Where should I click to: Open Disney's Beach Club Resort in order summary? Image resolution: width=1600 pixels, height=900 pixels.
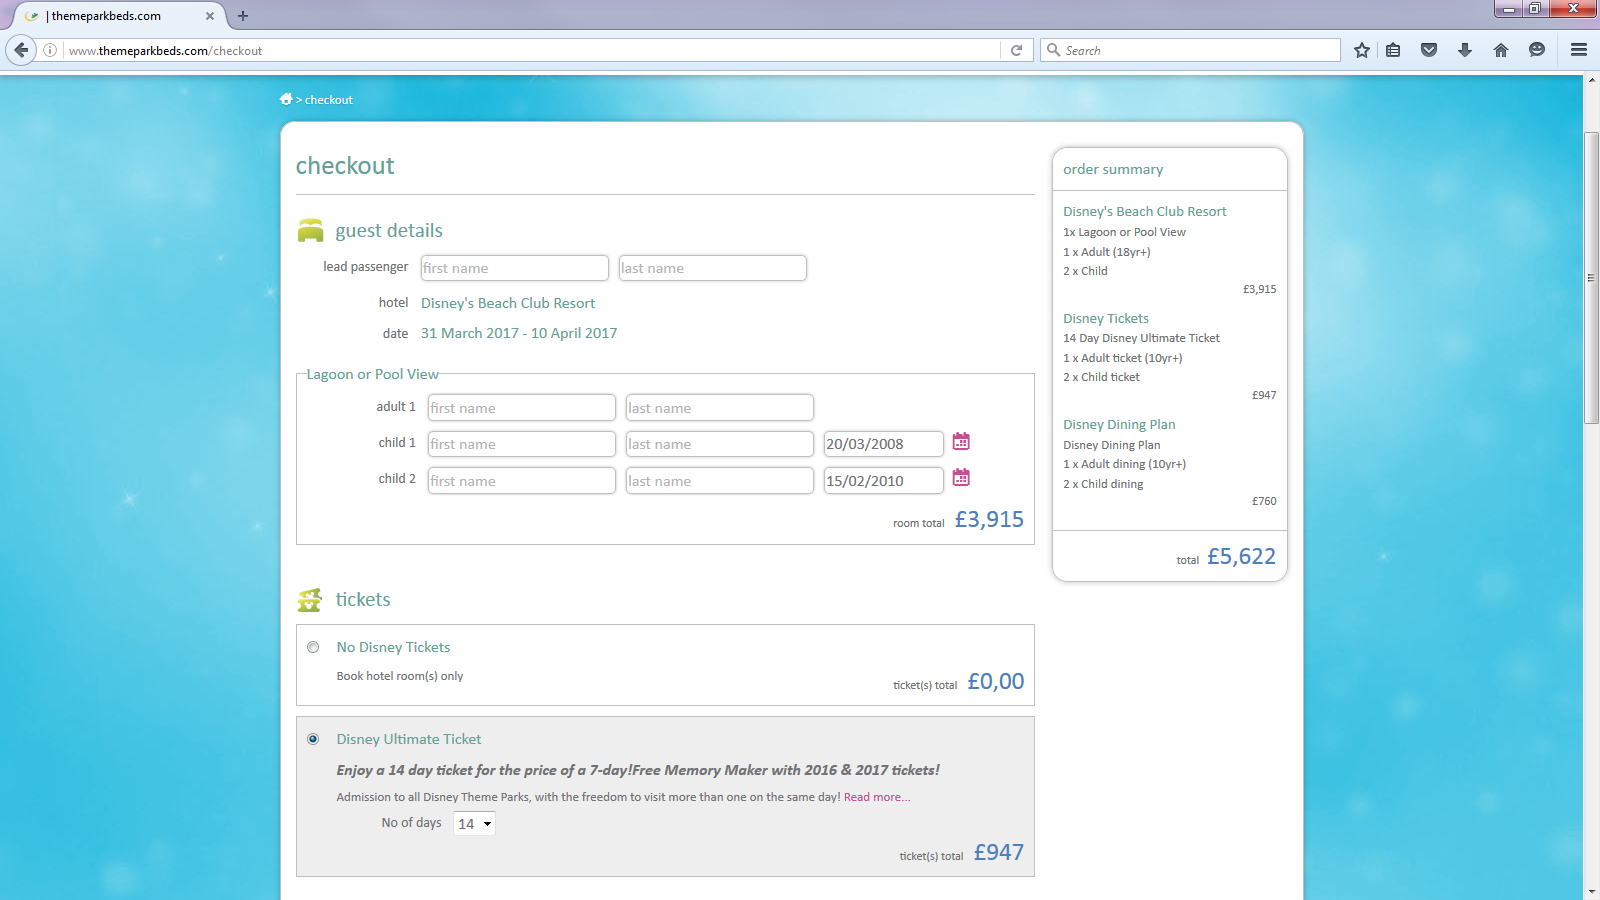[x=1144, y=211]
